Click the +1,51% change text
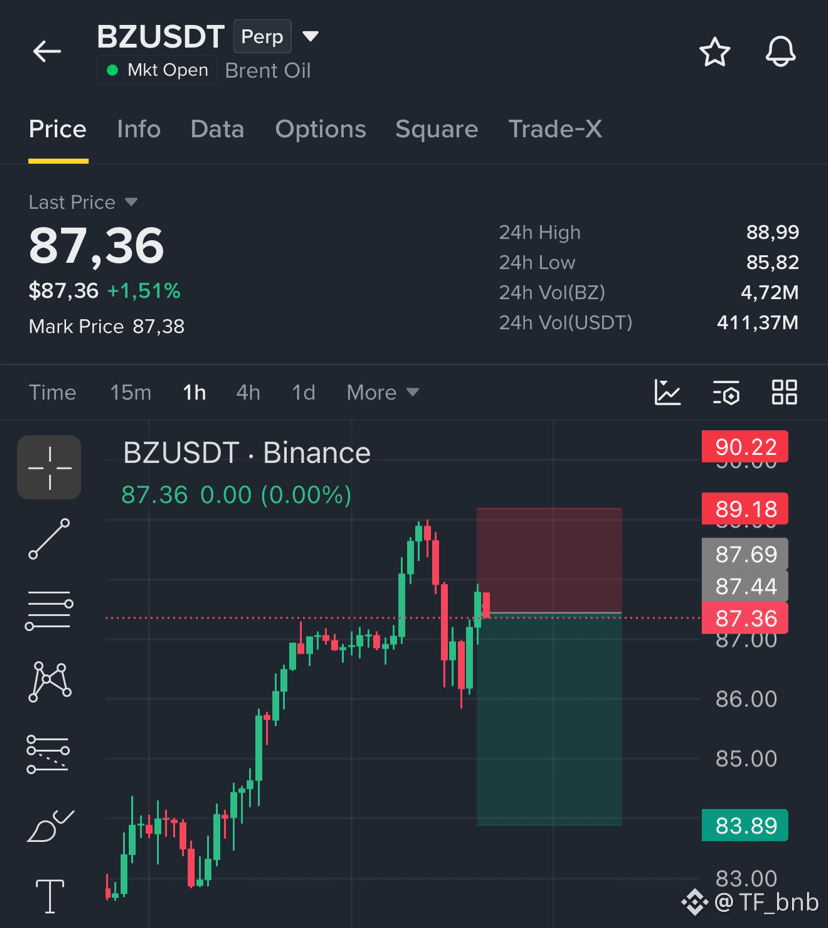828x928 pixels. tap(144, 291)
